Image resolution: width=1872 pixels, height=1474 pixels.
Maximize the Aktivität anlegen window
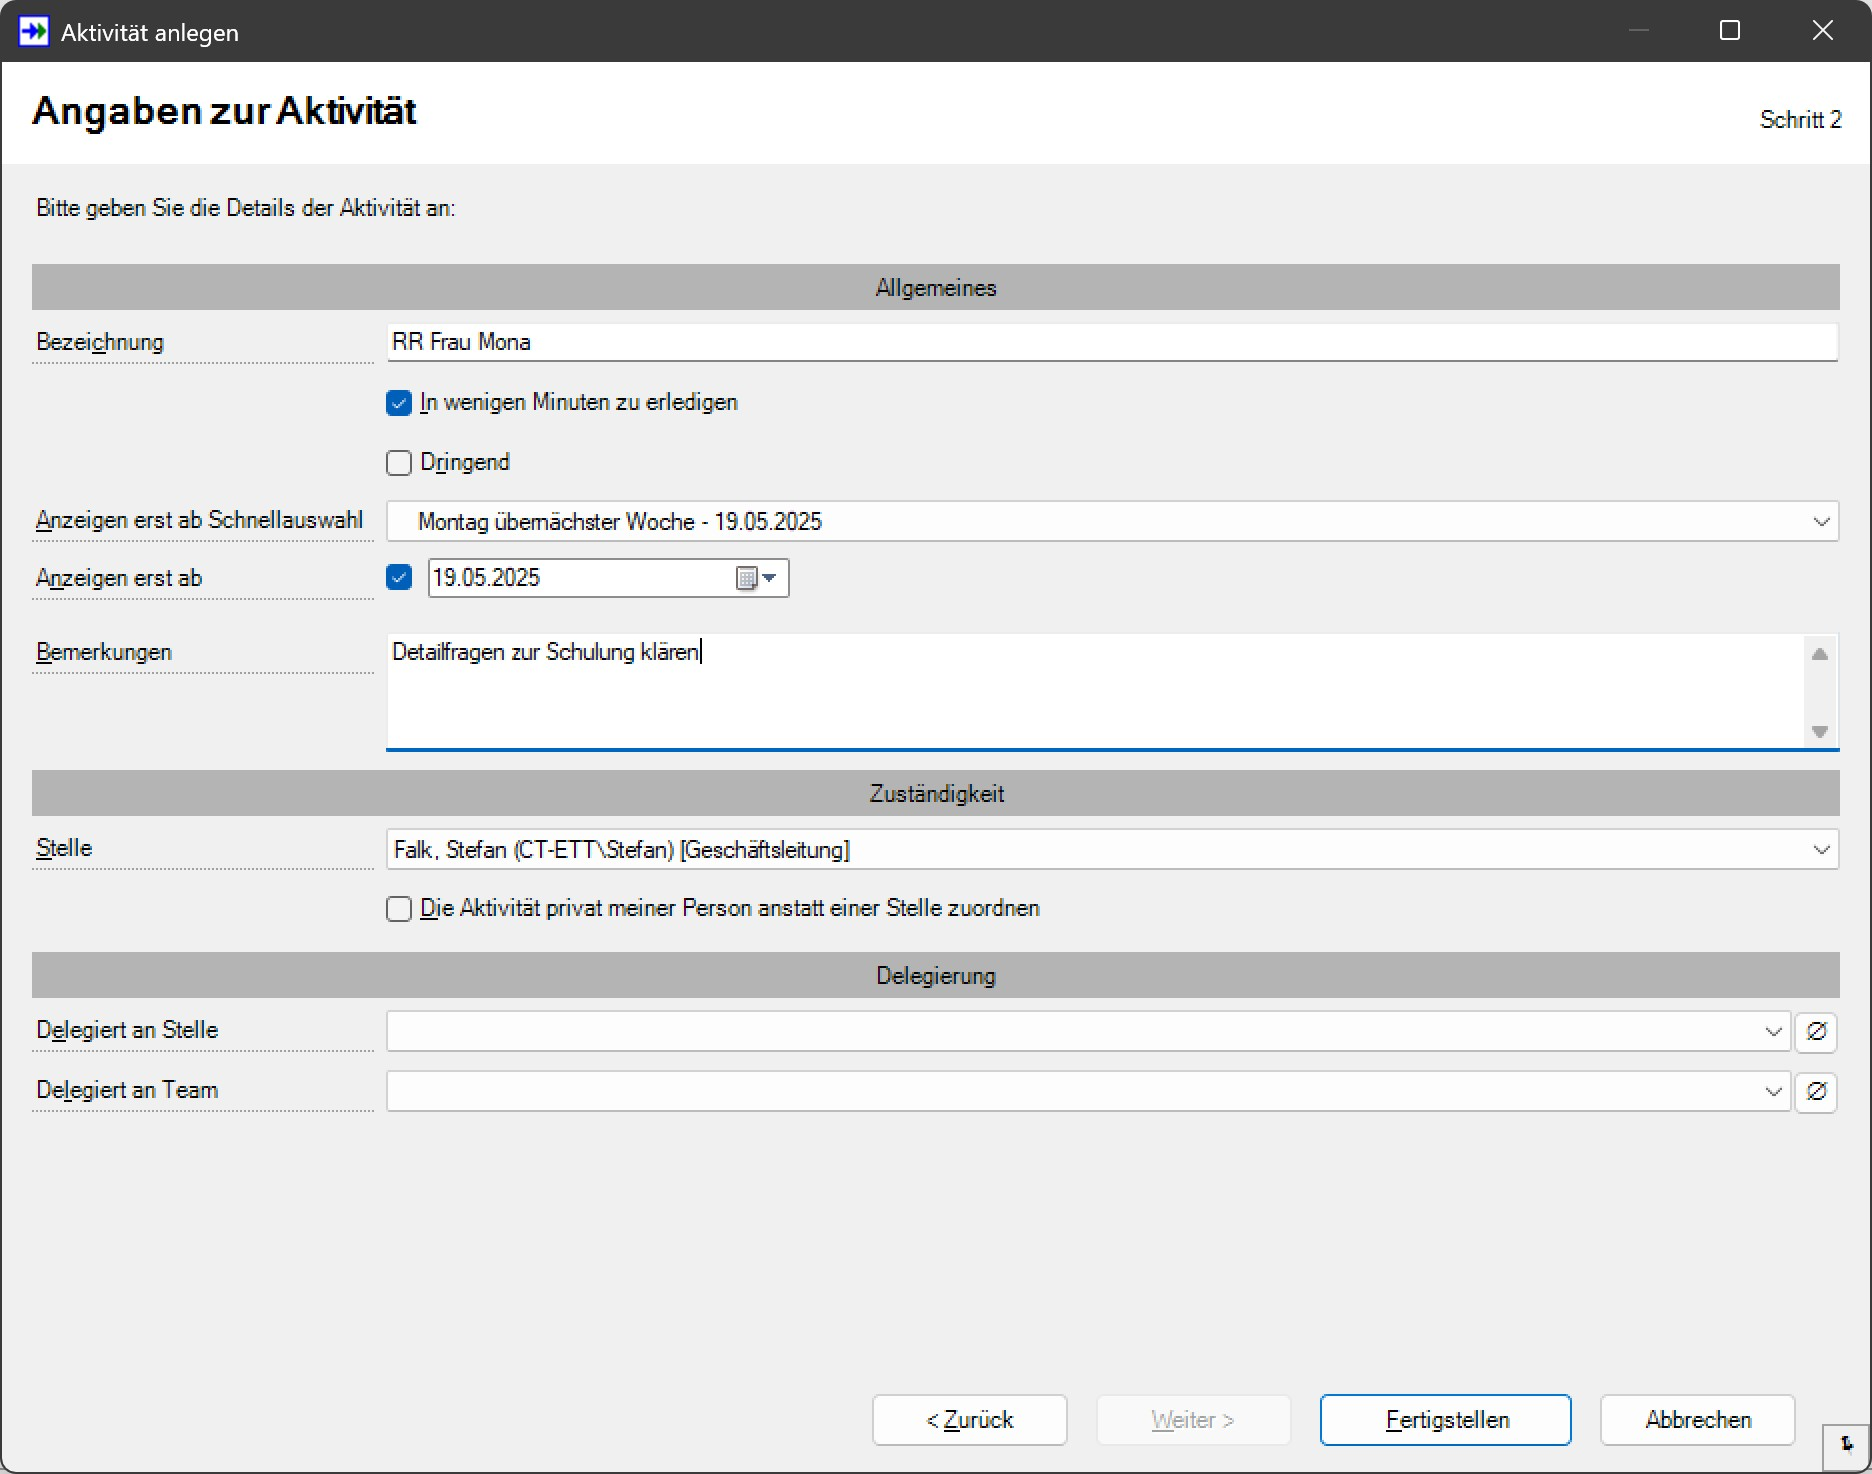(x=1729, y=31)
